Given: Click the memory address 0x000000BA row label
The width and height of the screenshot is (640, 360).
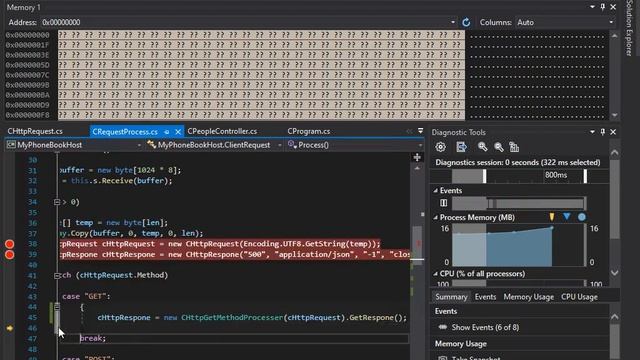Looking at the screenshot, I should coord(28,95).
